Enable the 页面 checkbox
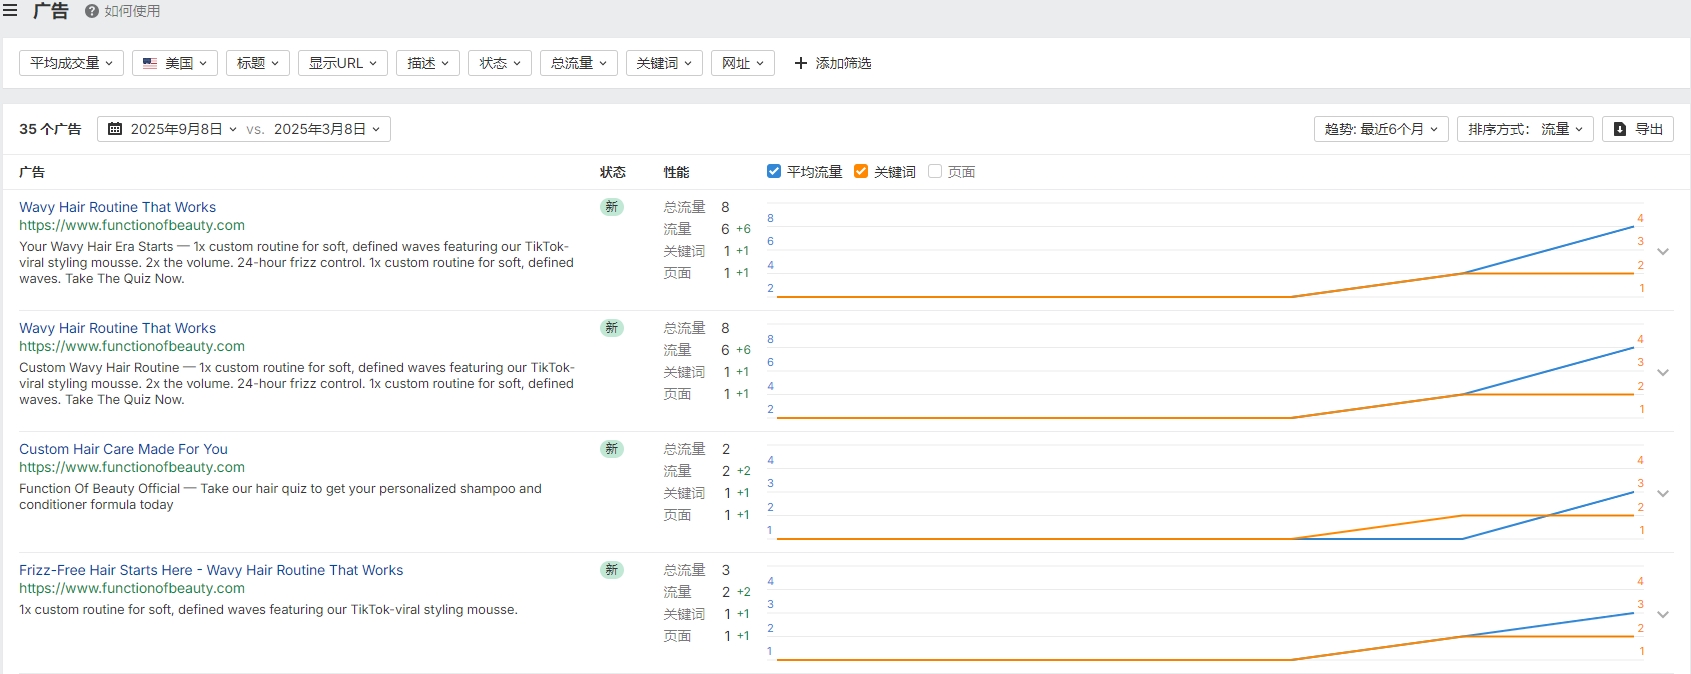The image size is (1691, 674). pos(935,171)
